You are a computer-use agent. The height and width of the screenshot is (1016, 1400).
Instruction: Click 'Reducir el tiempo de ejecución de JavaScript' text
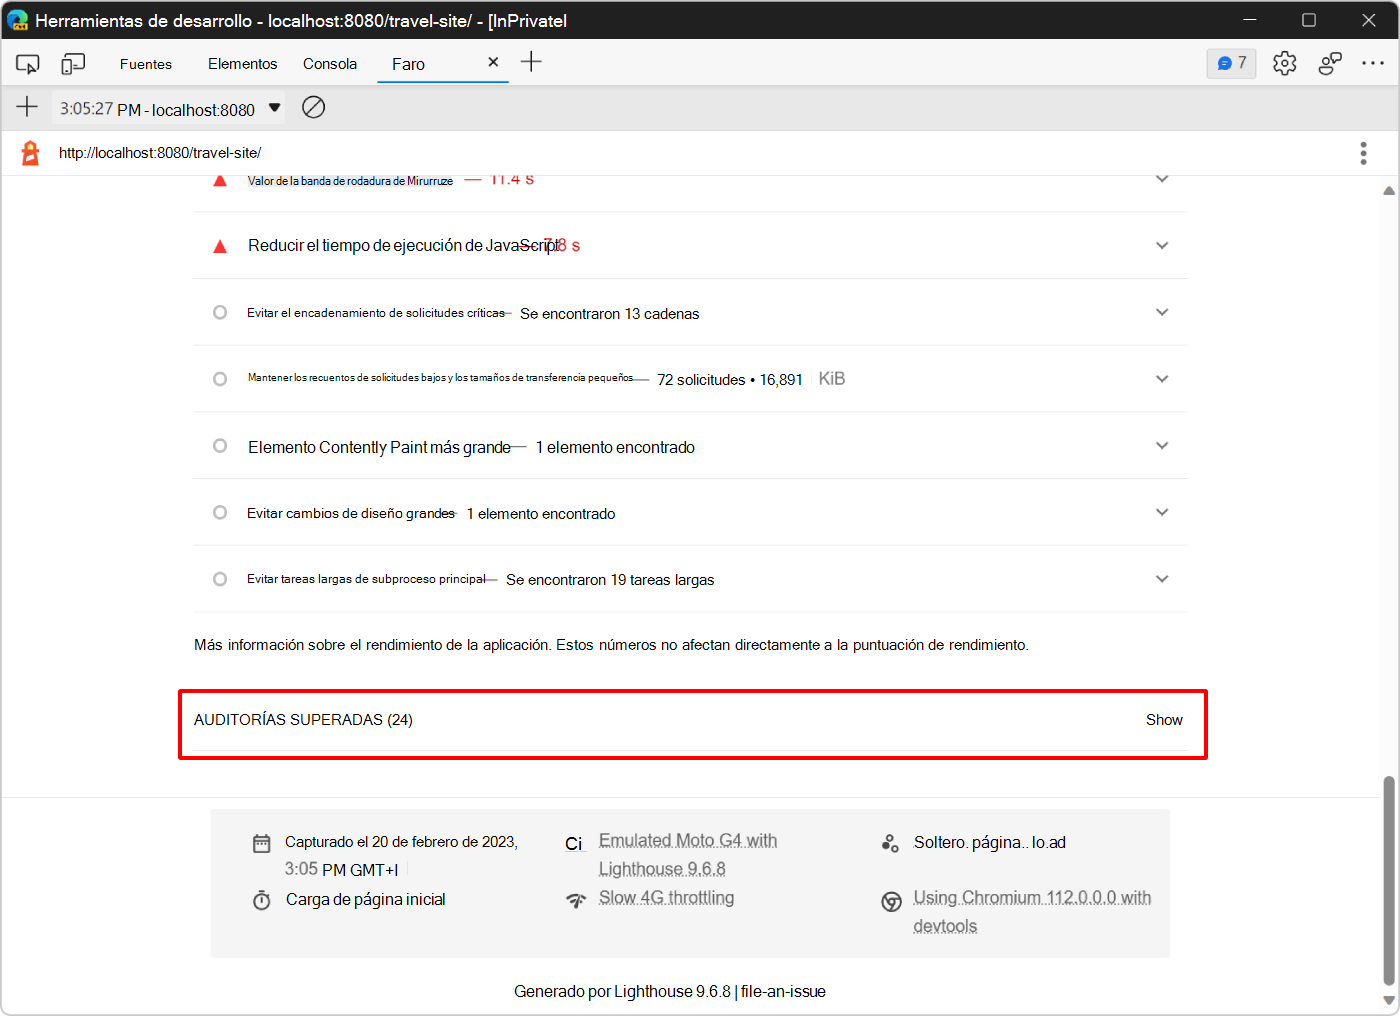point(404,246)
